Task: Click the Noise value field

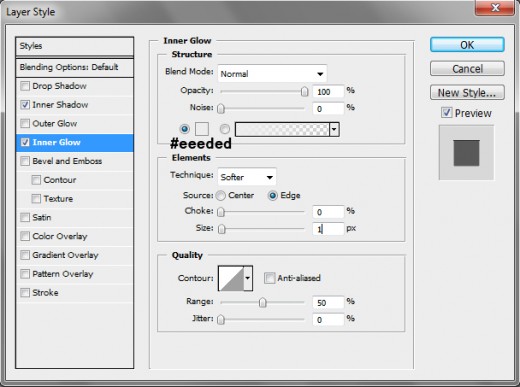Action: (x=328, y=109)
